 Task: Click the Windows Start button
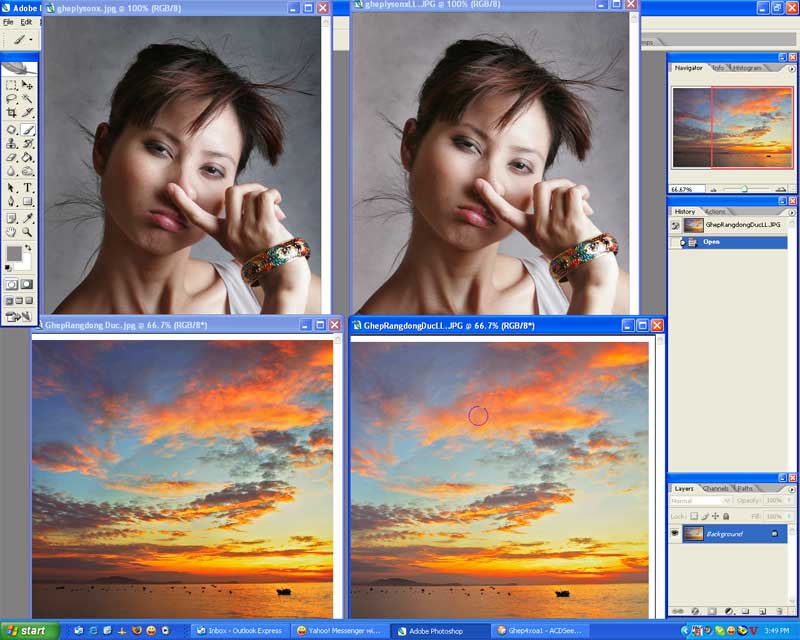pyautogui.click(x=32, y=631)
